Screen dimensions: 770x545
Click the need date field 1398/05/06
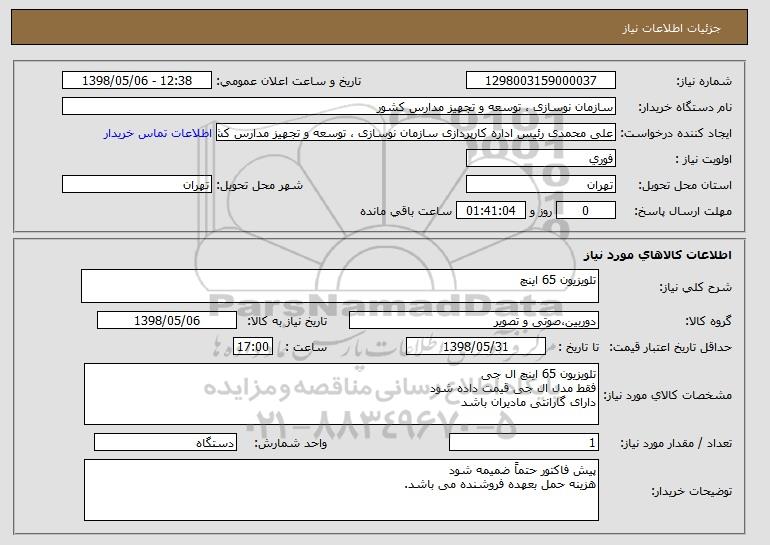[167, 321]
